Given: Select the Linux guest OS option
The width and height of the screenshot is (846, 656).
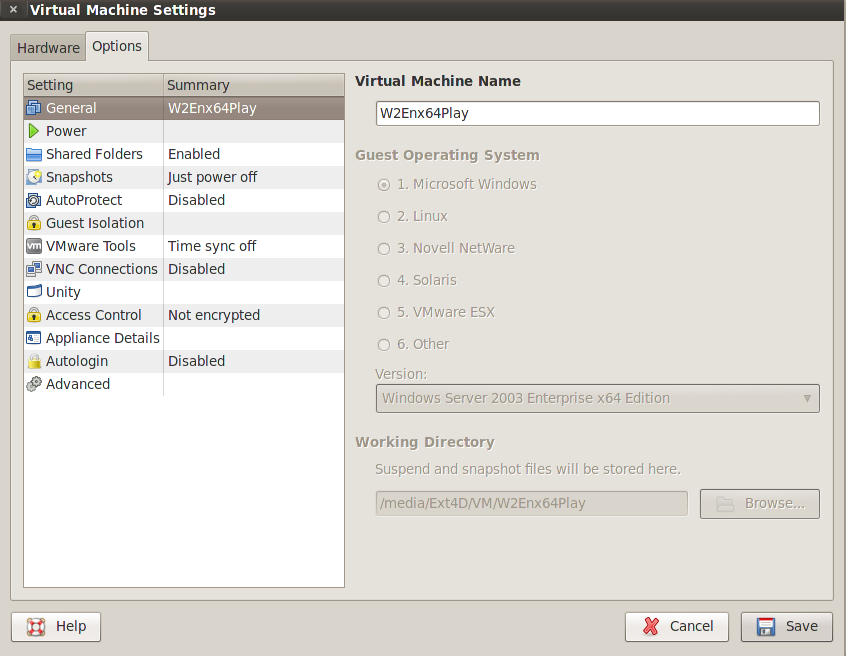Looking at the screenshot, I should (x=384, y=217).
